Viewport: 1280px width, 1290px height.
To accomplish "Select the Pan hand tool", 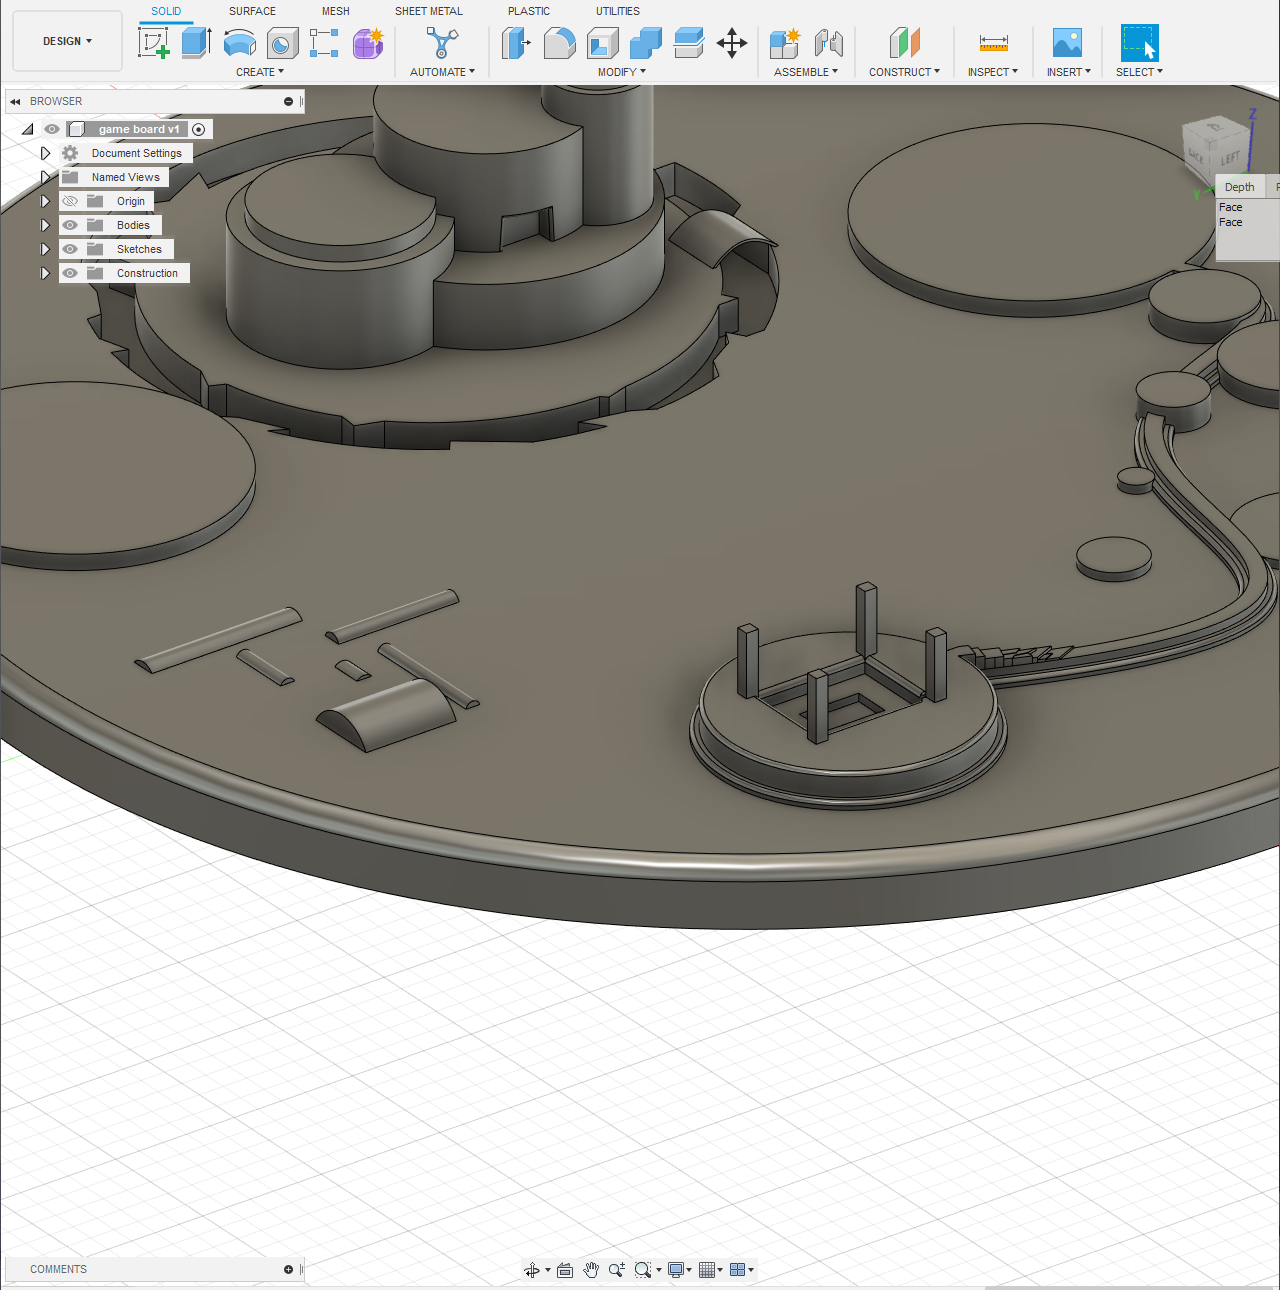I will pos(591,1270).
